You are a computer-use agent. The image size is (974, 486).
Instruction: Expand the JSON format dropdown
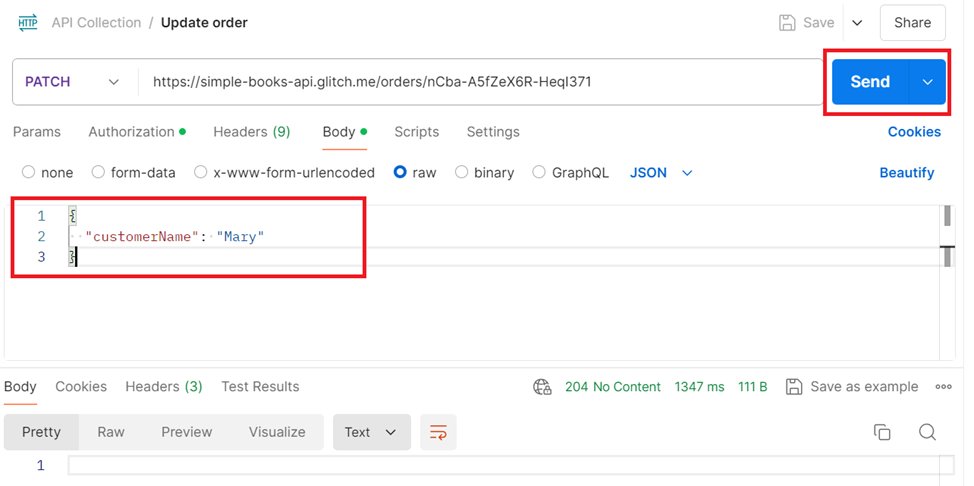[x=661, y=172]
